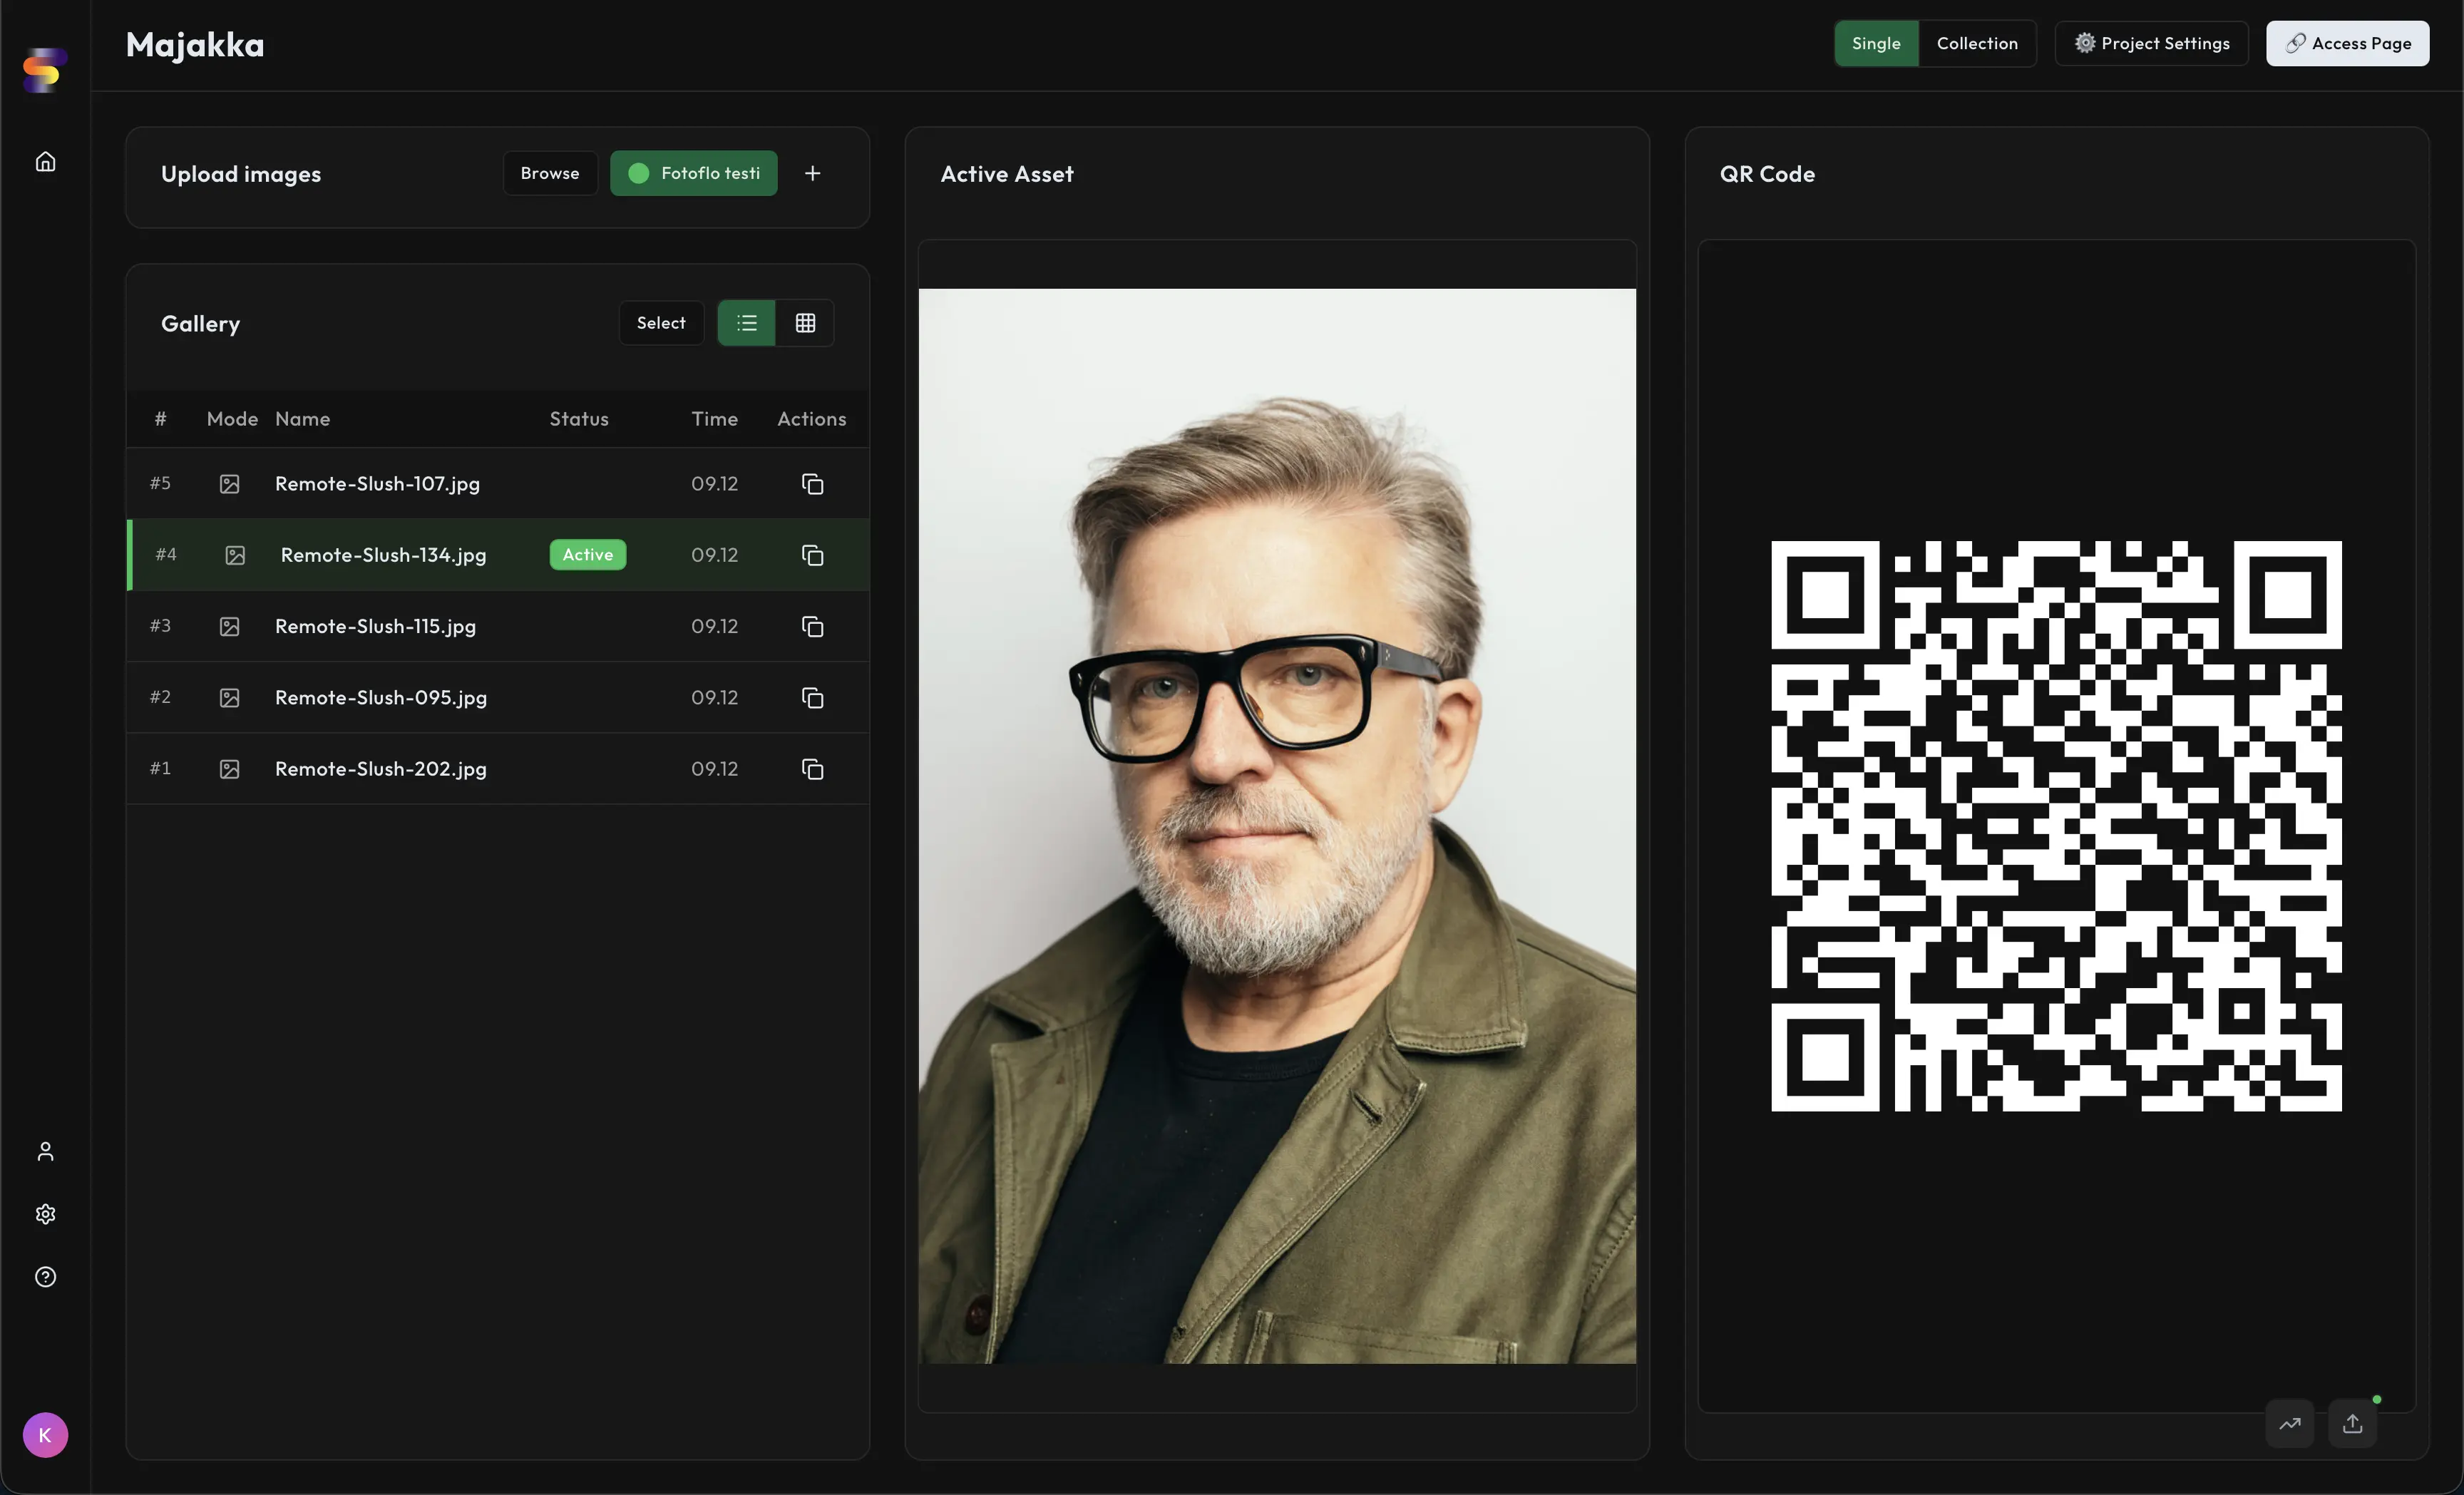Switch to Collection mode

[1977, 43]
